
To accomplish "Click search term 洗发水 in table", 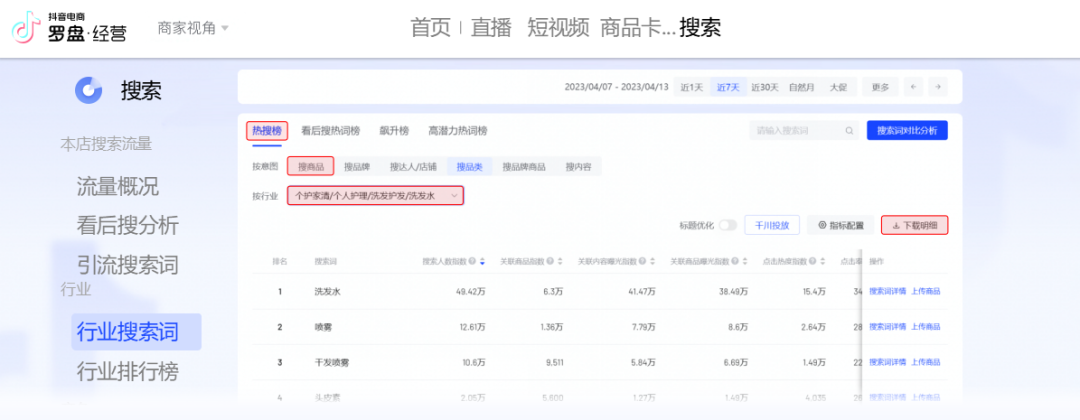I will point(327,292).
